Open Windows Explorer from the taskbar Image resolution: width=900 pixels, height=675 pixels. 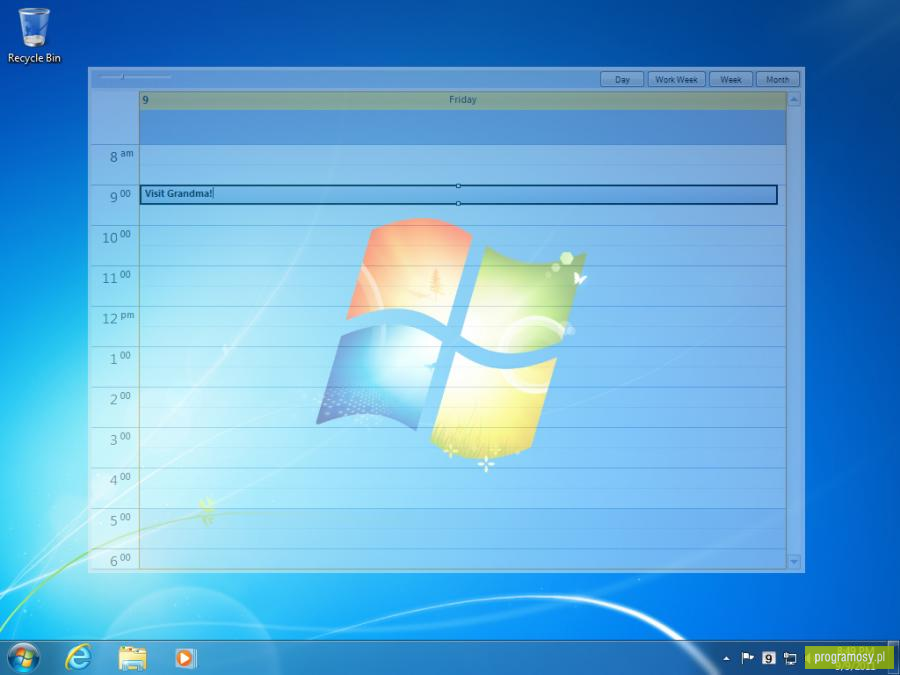(133, 658)
